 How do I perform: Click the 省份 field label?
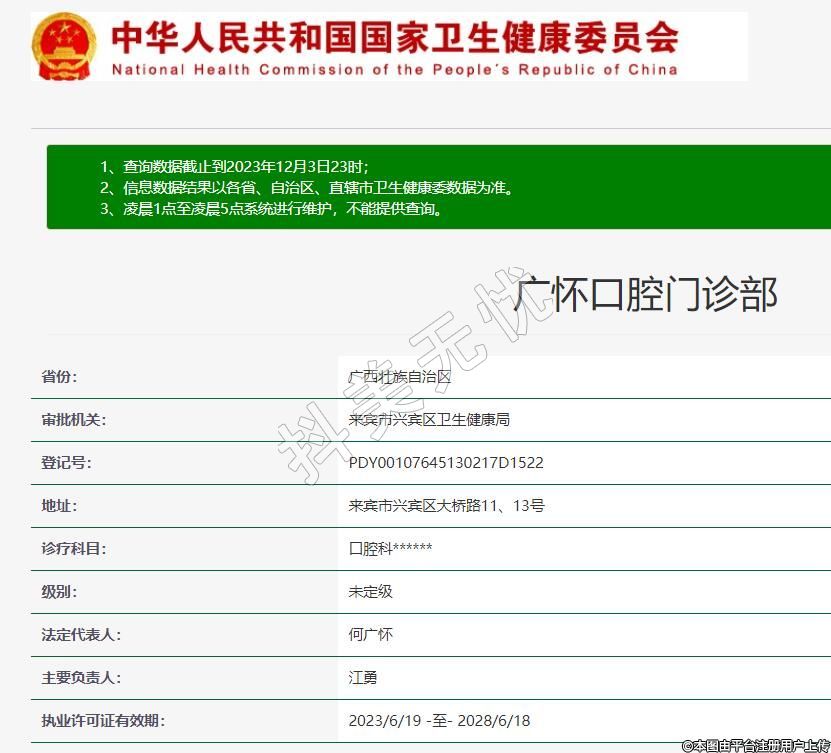click(x=59, y=377)
